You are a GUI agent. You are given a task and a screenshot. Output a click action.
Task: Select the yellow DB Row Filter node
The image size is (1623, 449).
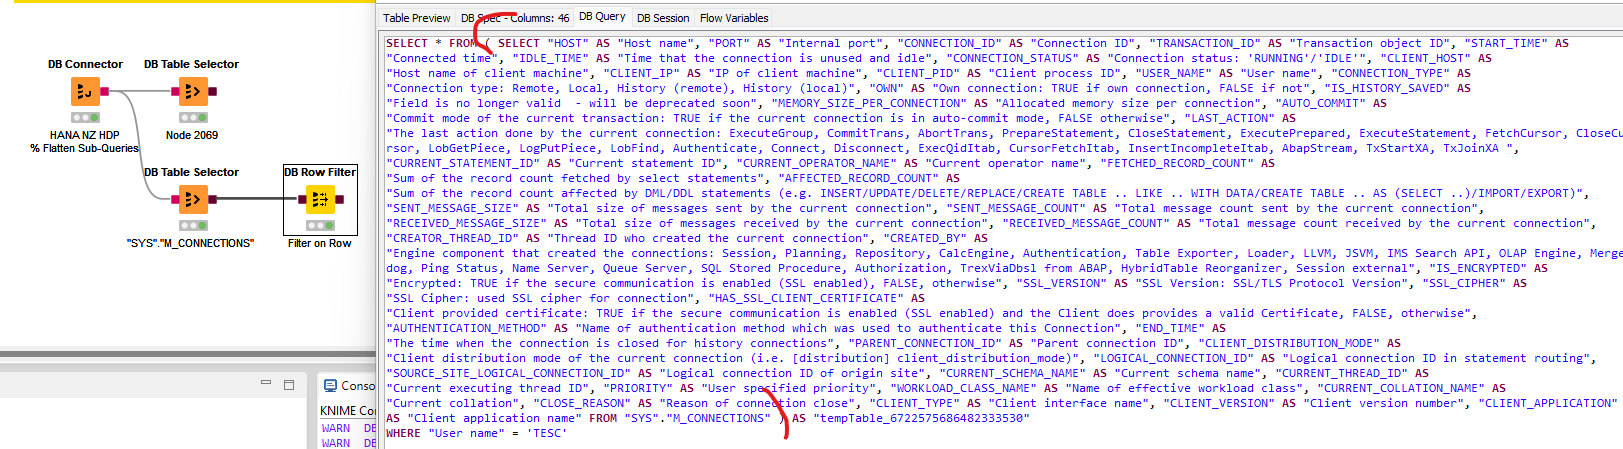(320, 200)
